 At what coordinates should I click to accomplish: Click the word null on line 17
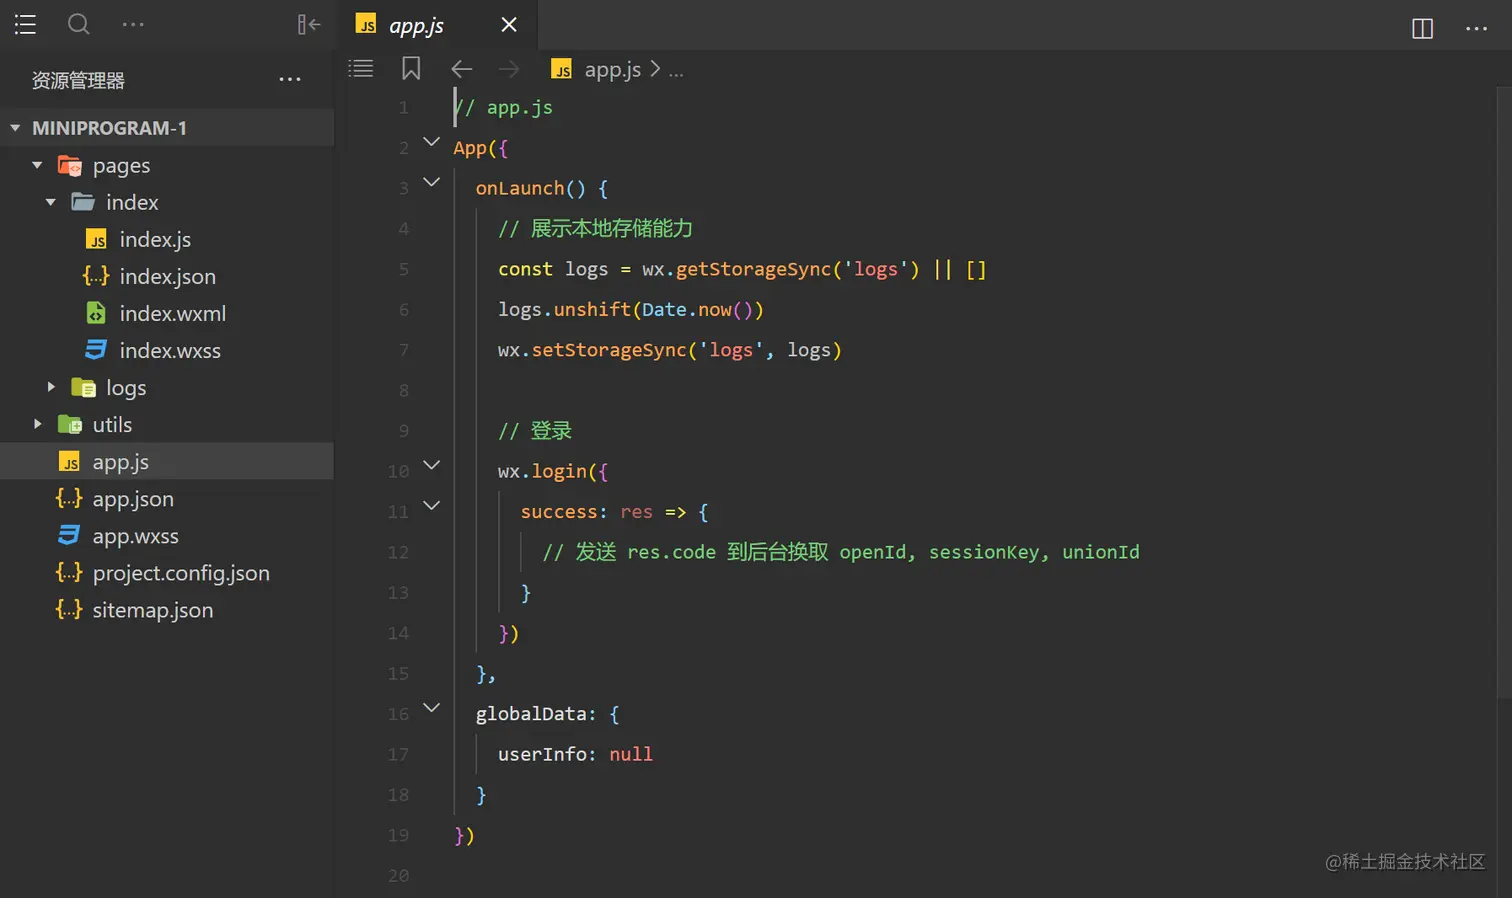(631, 754)
